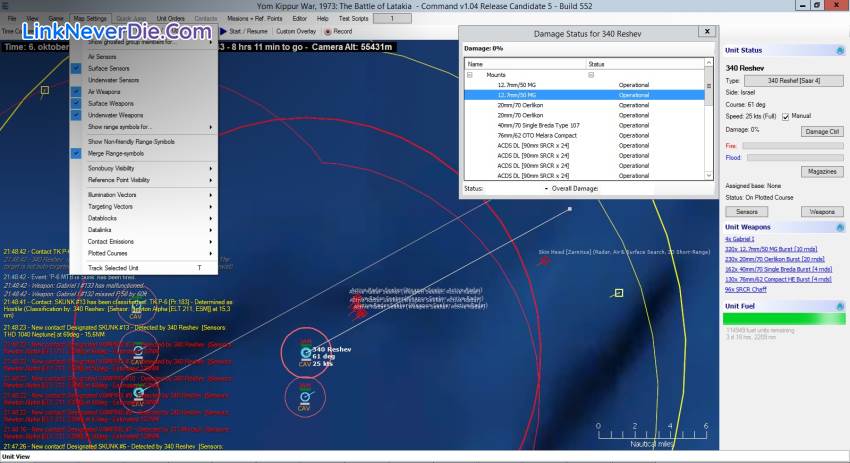Open the File menu
Screen dimensions: 850x463
(12, 18)
